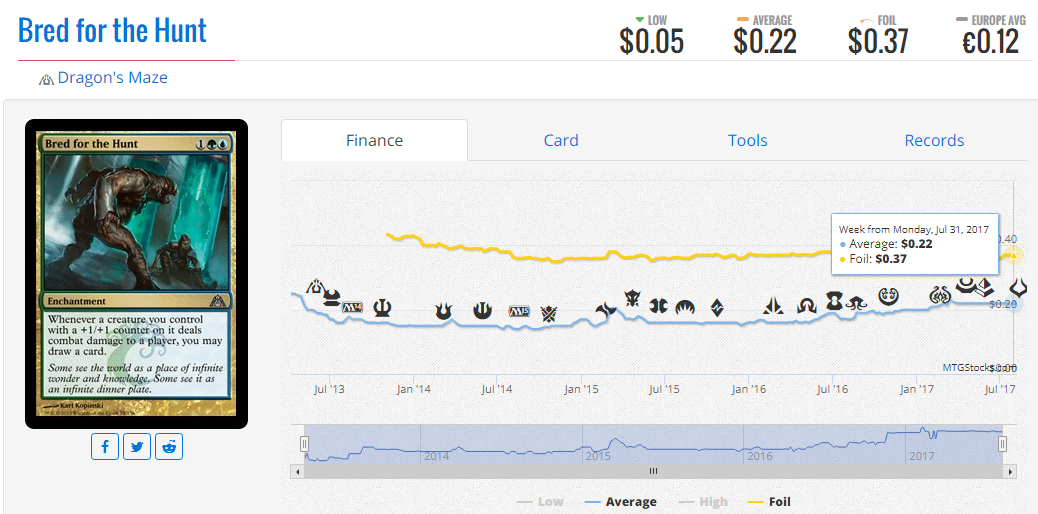Toggle the Average series in the legend
Screen dimensions: 1038x514
coord(621,502)
